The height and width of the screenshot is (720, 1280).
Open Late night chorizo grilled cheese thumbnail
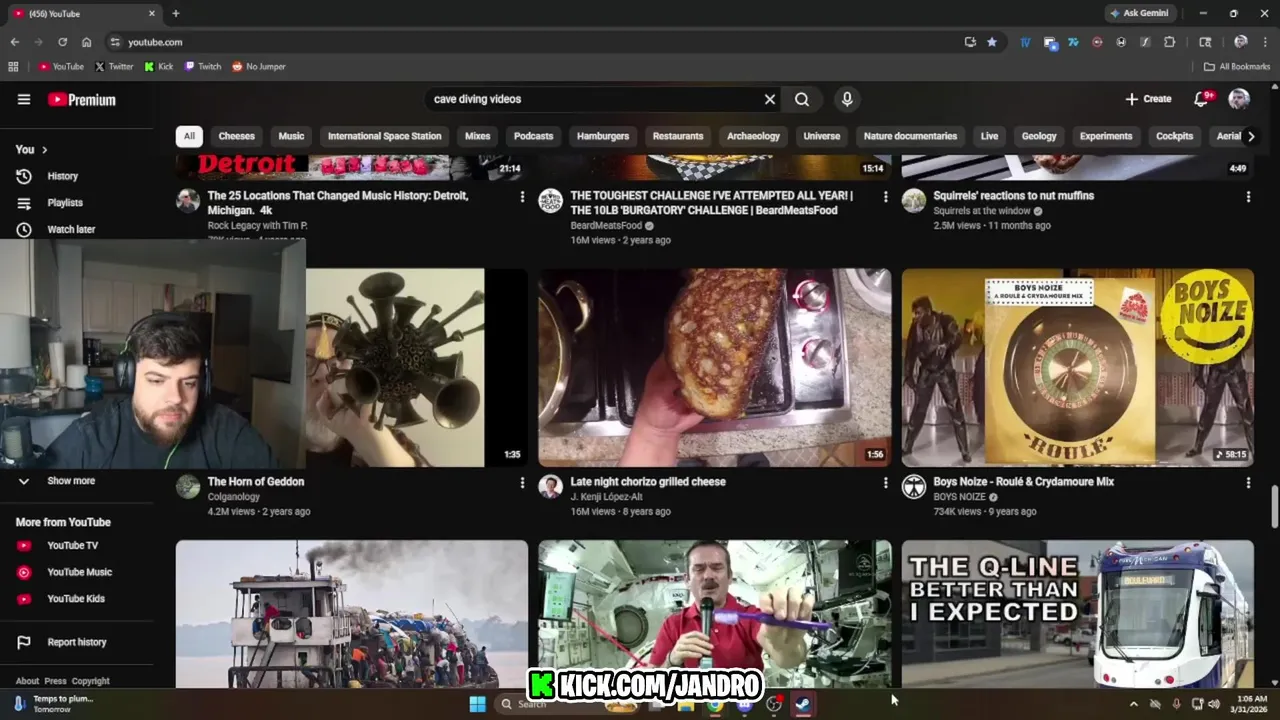[x=715, y=367]
